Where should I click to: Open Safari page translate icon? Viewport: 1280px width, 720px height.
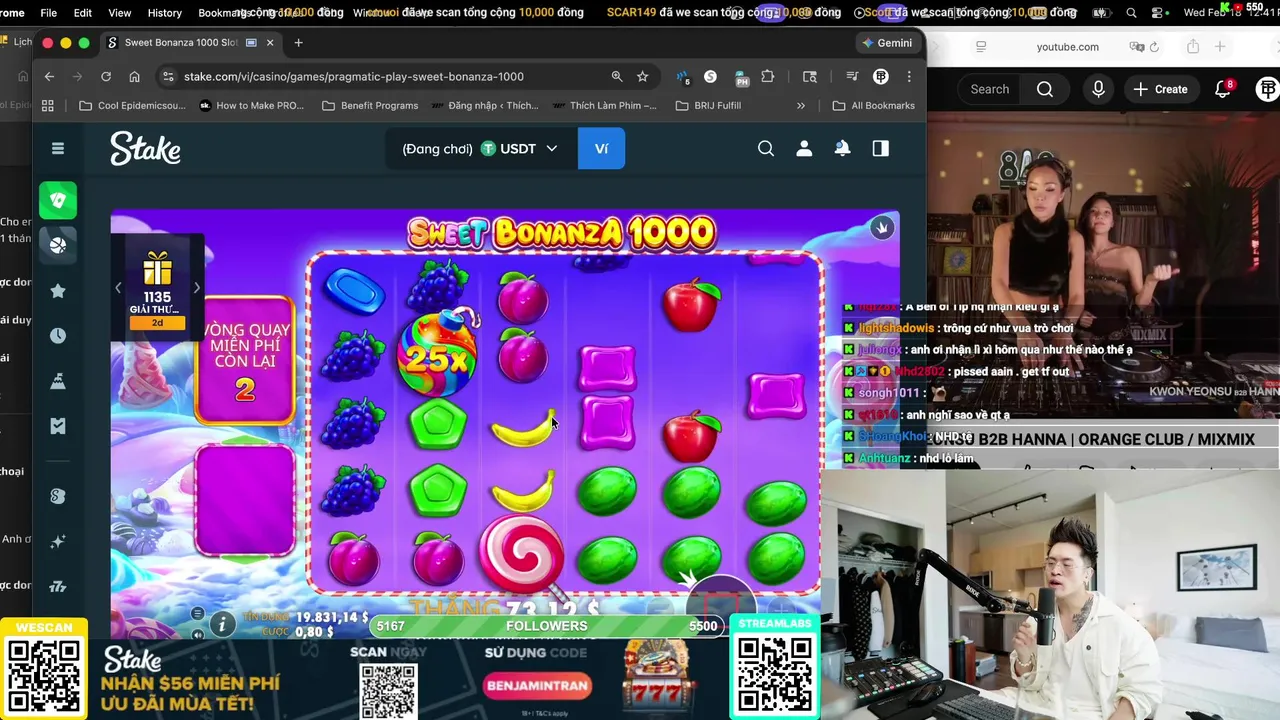tap(1137, 47)
